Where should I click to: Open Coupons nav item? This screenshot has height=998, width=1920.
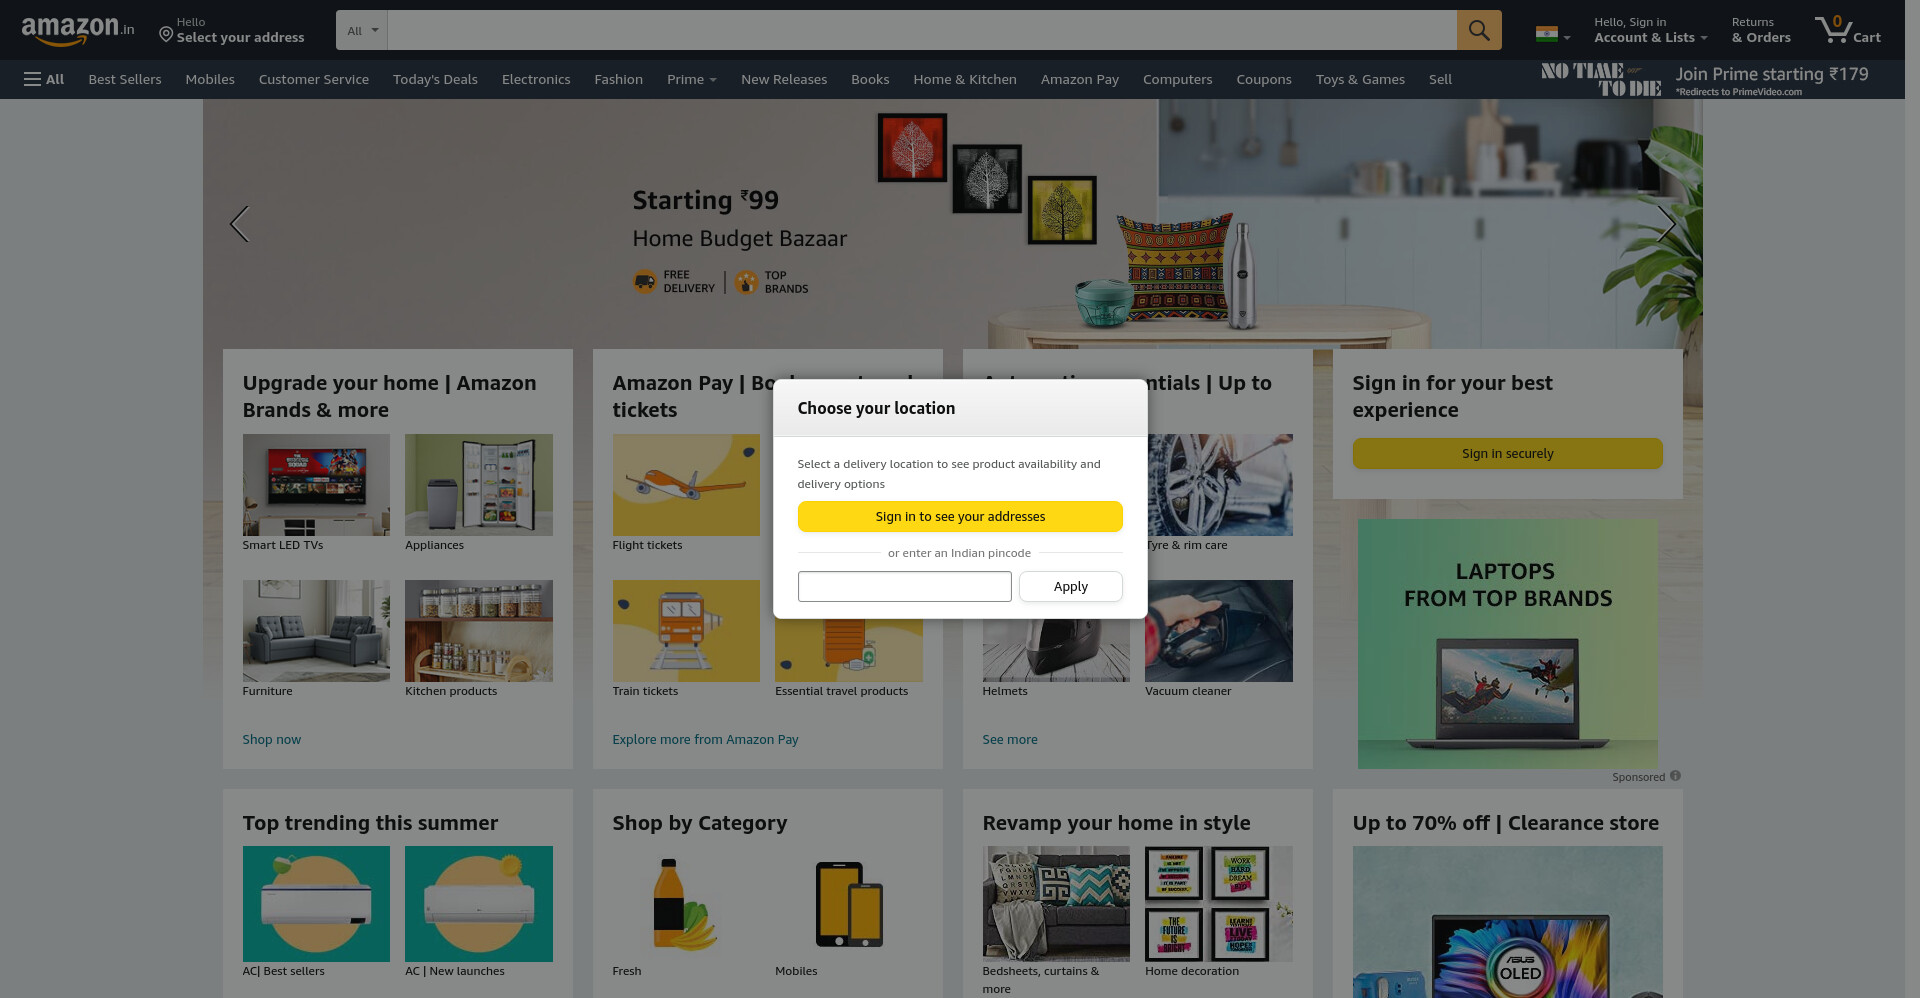coord(1264,79)
